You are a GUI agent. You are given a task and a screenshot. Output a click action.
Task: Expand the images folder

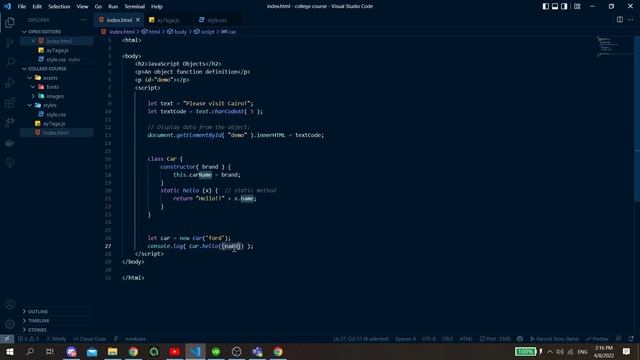56,96
